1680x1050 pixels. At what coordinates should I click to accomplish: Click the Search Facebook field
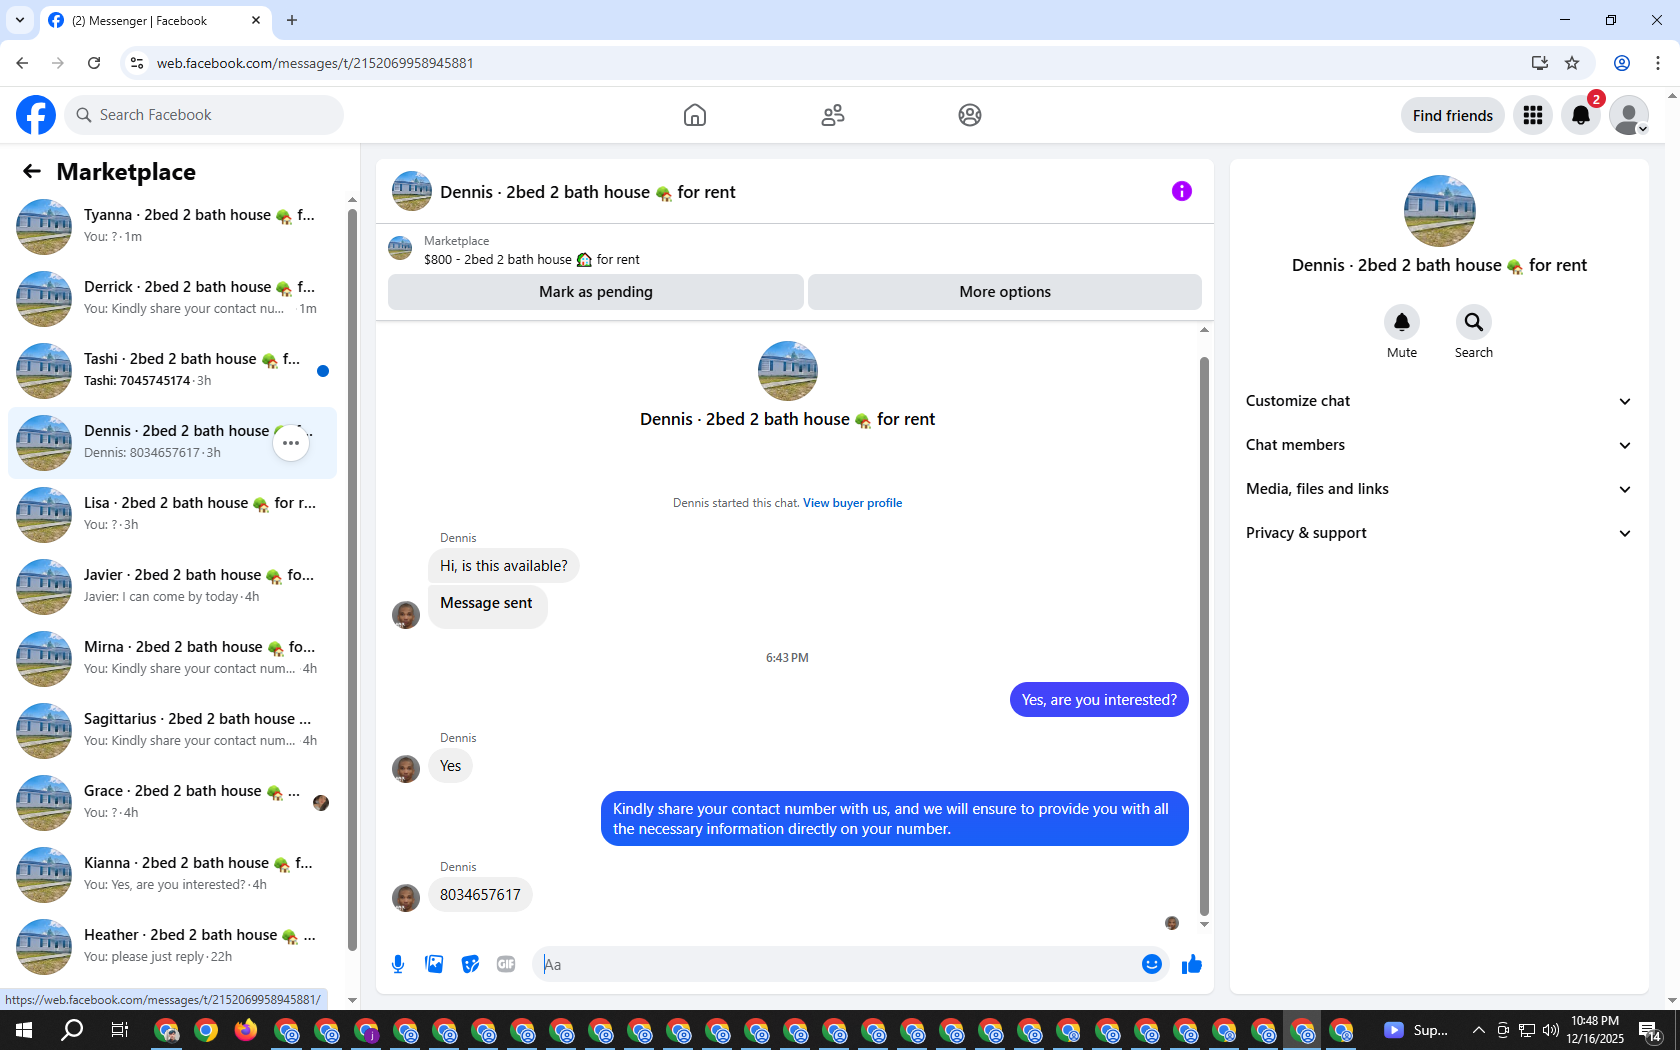(x=204, y=115)
